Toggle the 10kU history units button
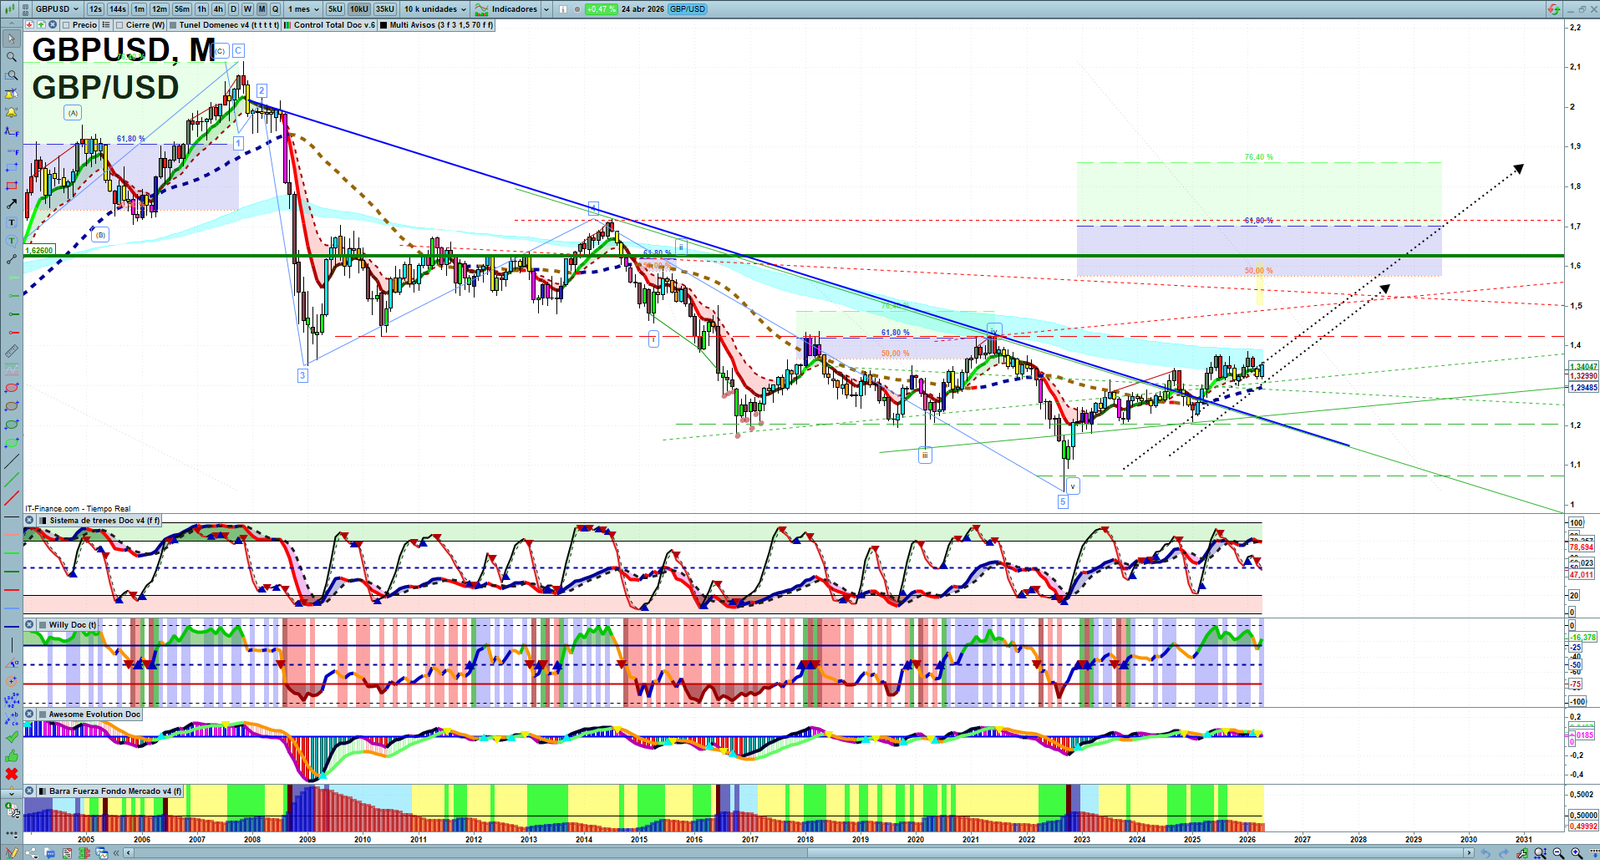The height and width of the screenshot is (860, 1600). (x=359, y=9)
